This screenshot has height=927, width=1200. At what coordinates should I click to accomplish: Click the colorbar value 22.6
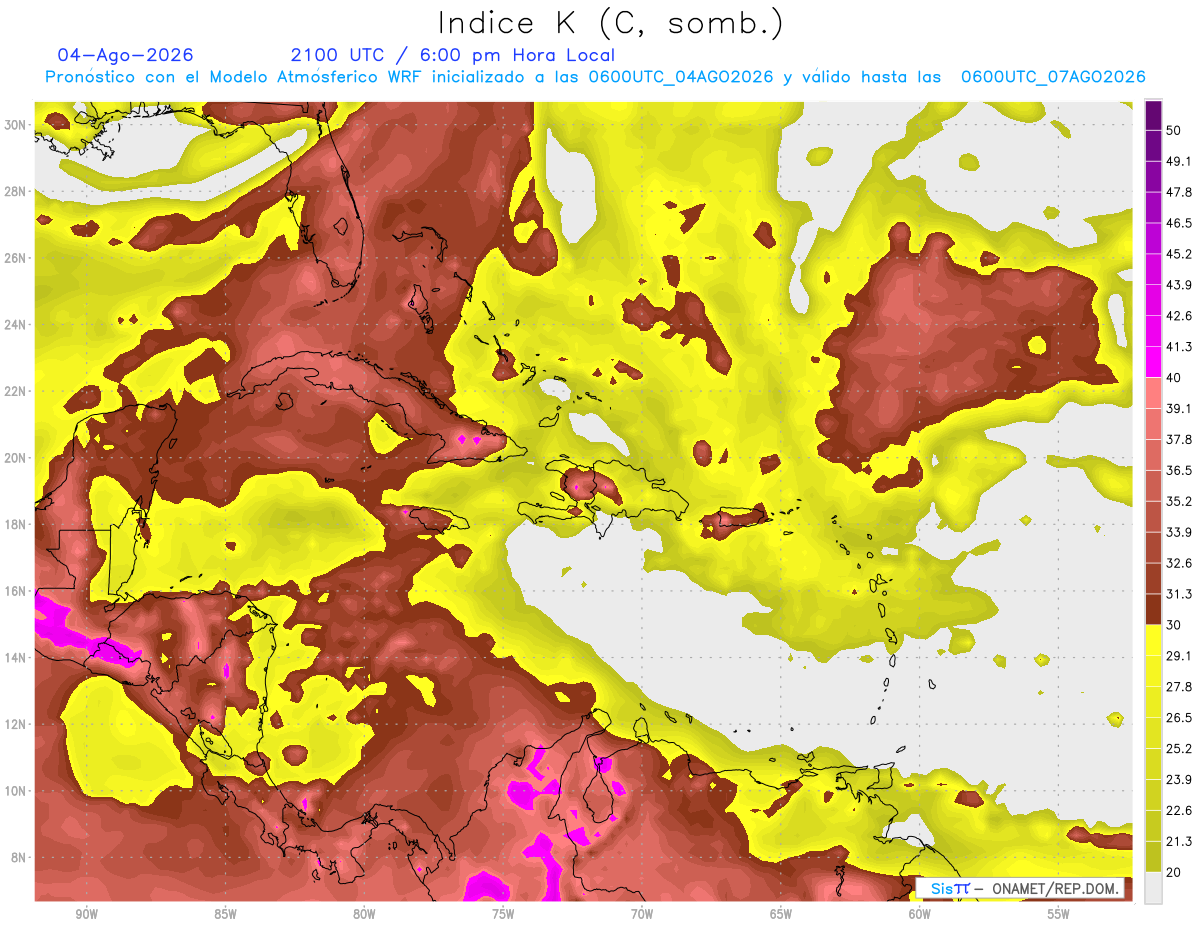click(x=1178, y=810)
